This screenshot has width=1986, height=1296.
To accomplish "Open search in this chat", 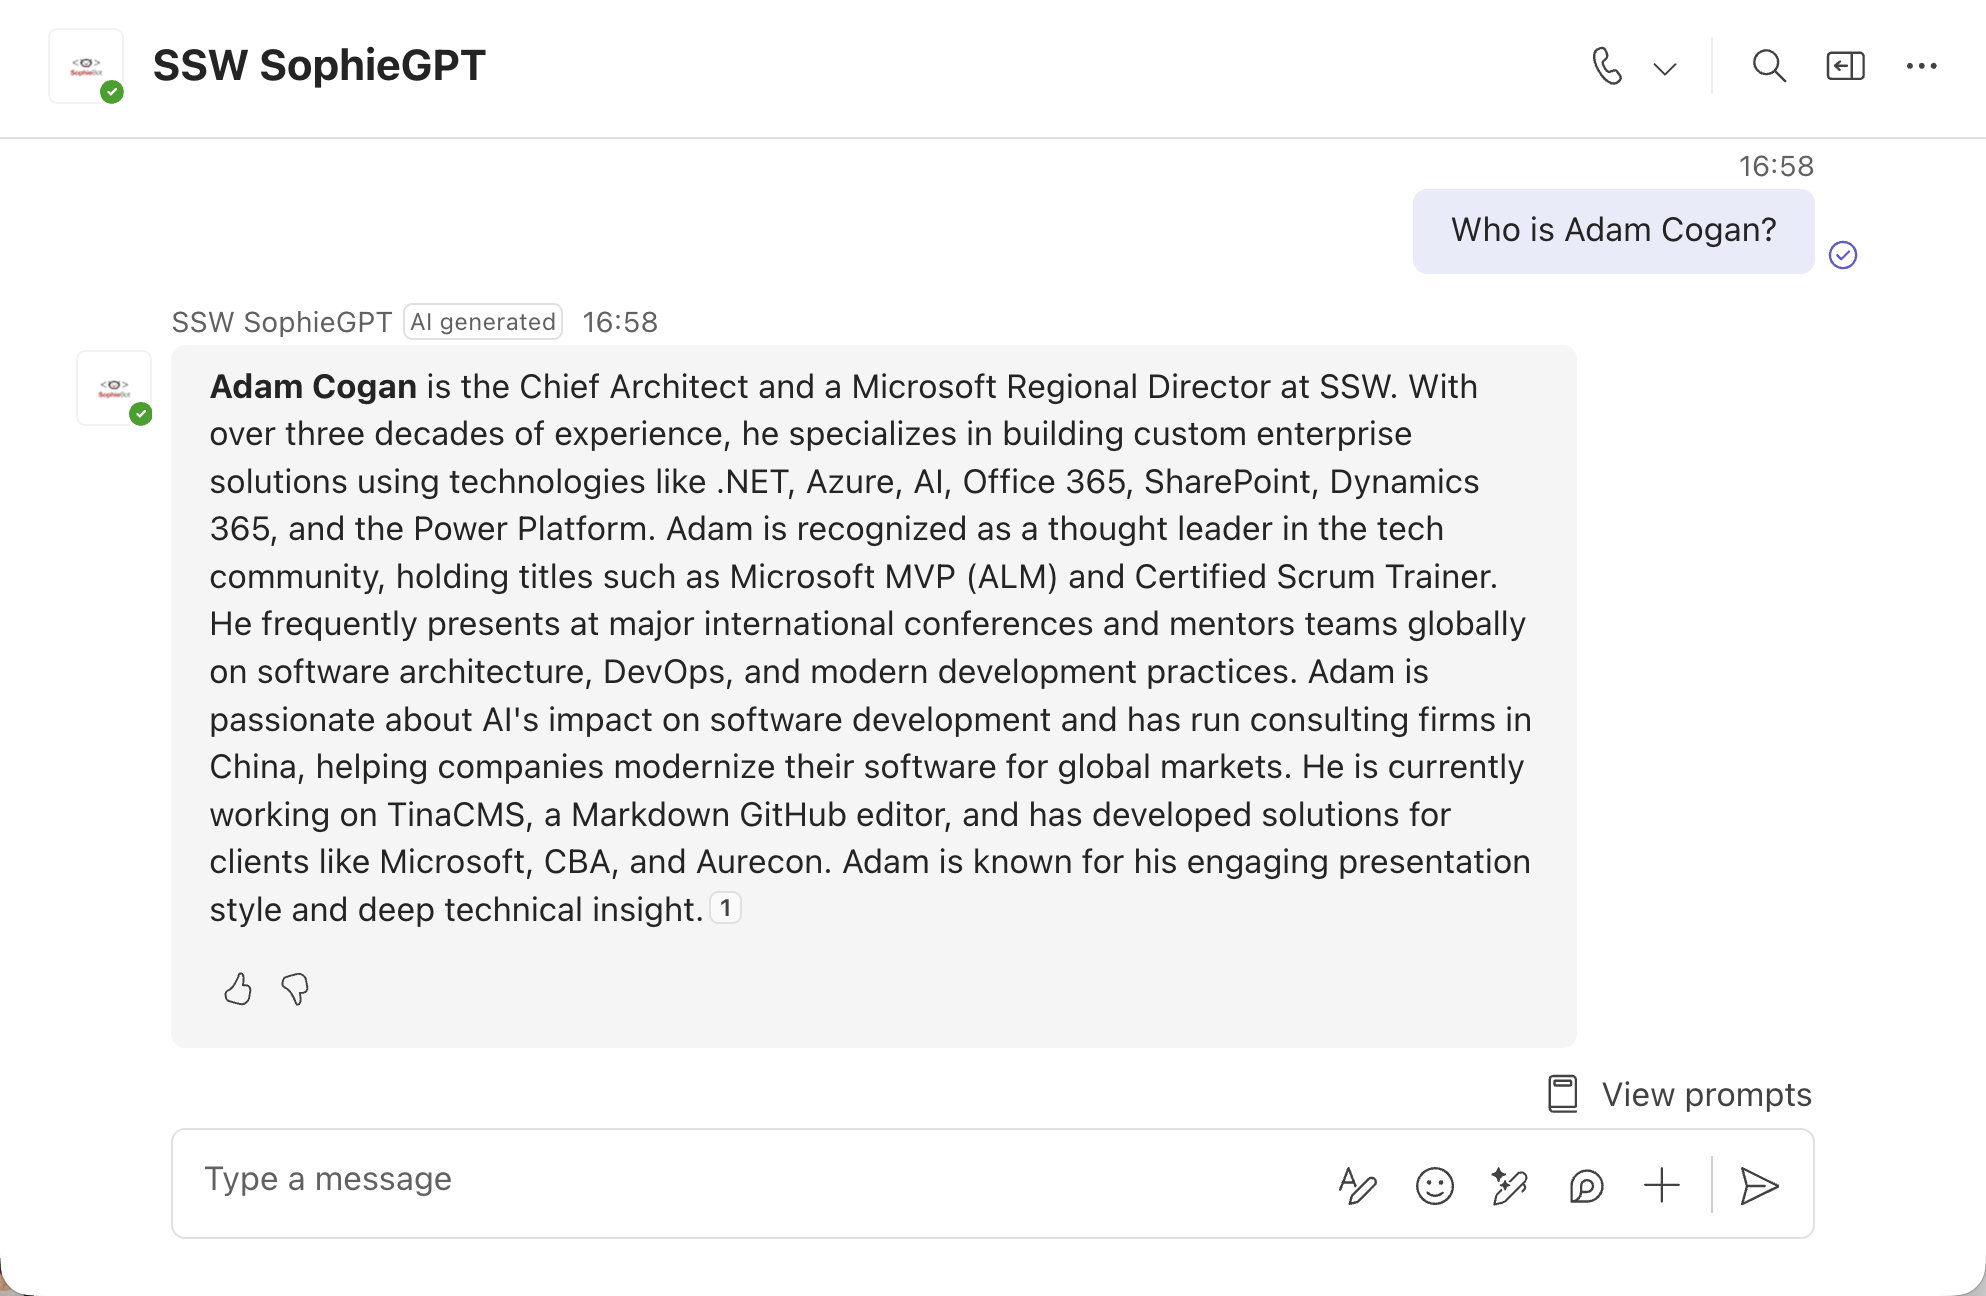I will pos(1768,67).
